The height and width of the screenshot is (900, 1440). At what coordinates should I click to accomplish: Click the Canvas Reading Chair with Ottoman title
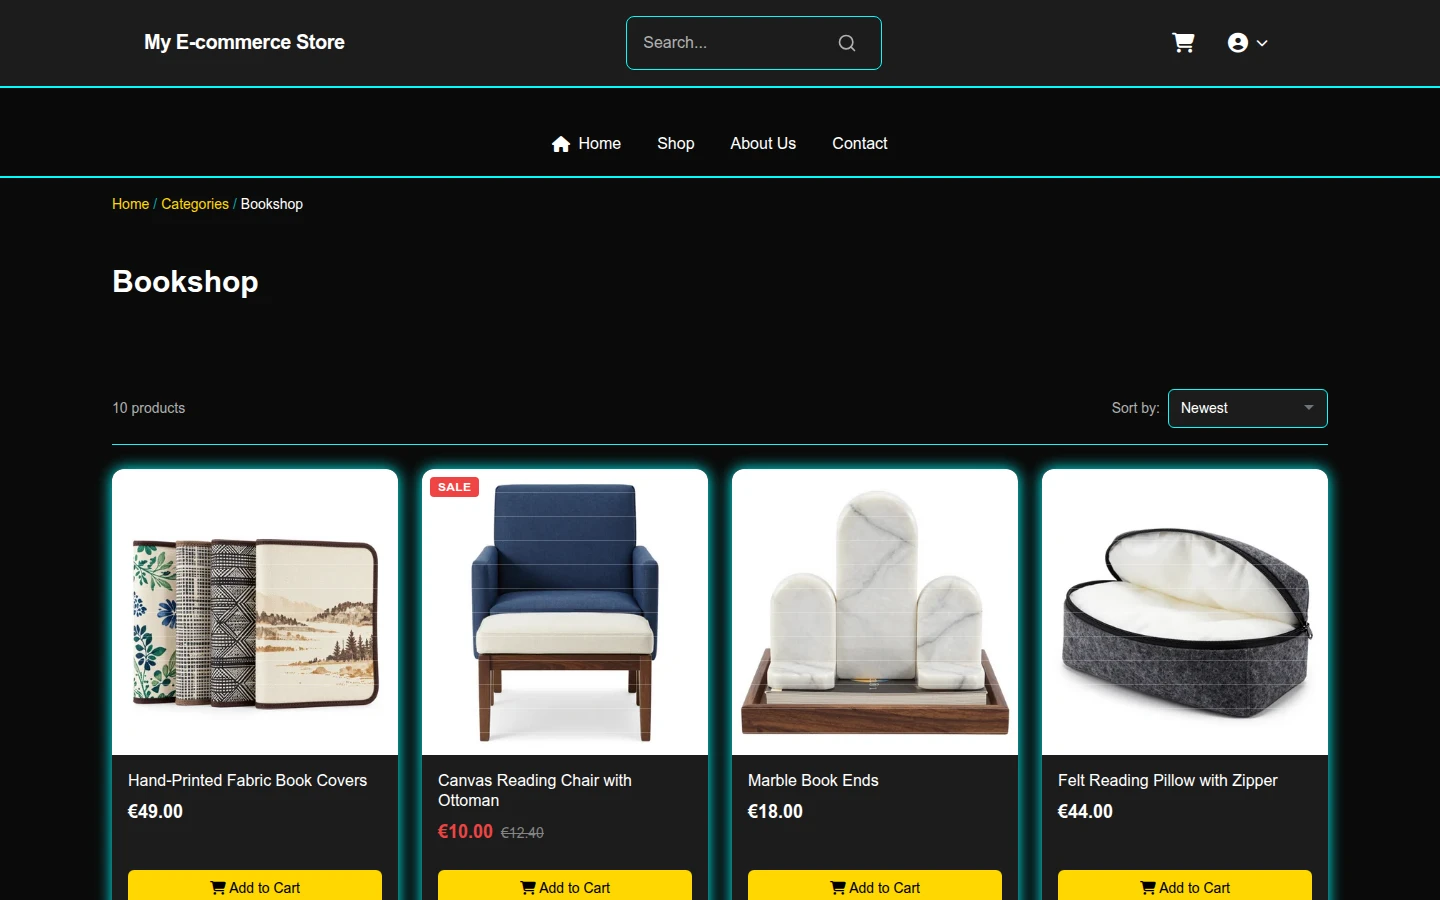[535, 790]
